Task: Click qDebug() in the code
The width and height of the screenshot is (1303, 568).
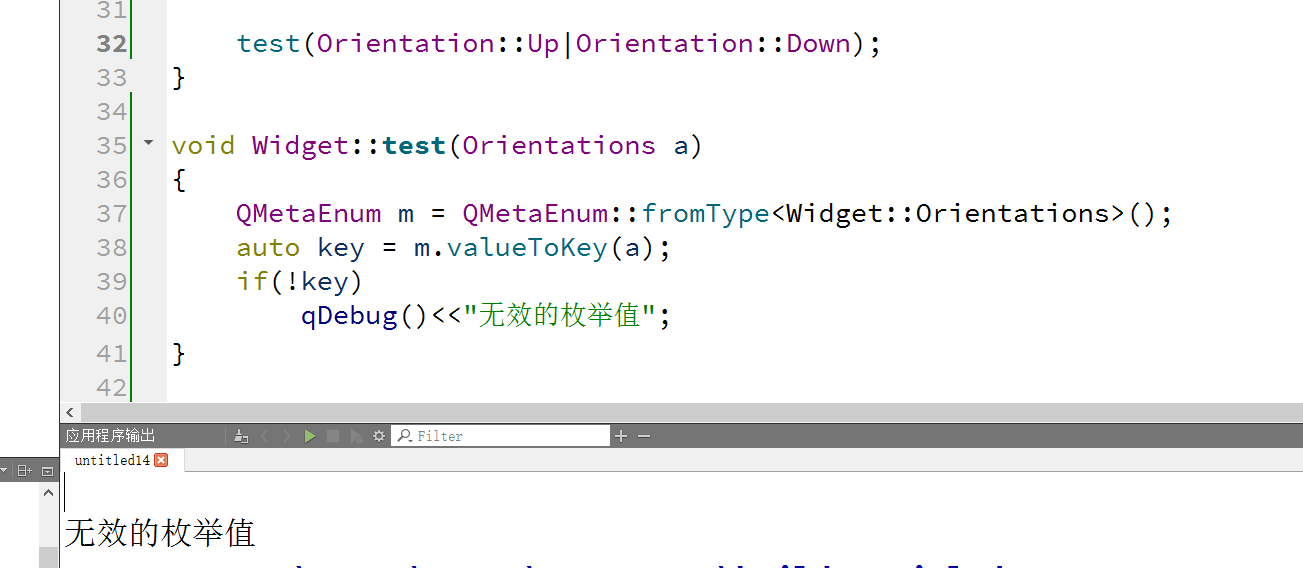Action: (365, 316)
